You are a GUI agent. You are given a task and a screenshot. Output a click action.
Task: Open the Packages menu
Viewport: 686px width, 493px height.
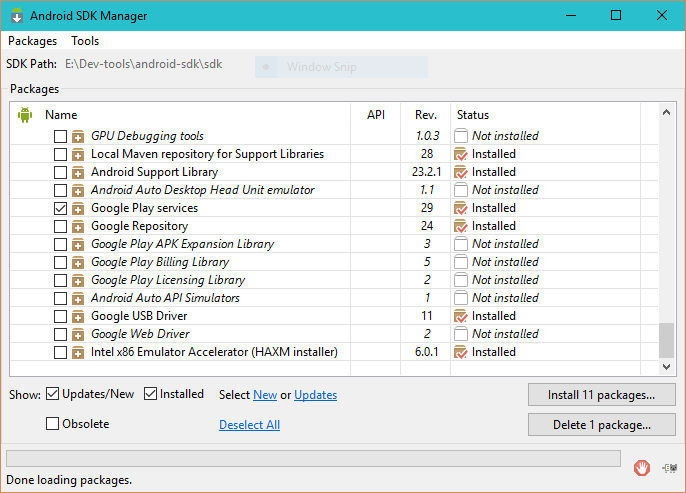click(32, 41)
